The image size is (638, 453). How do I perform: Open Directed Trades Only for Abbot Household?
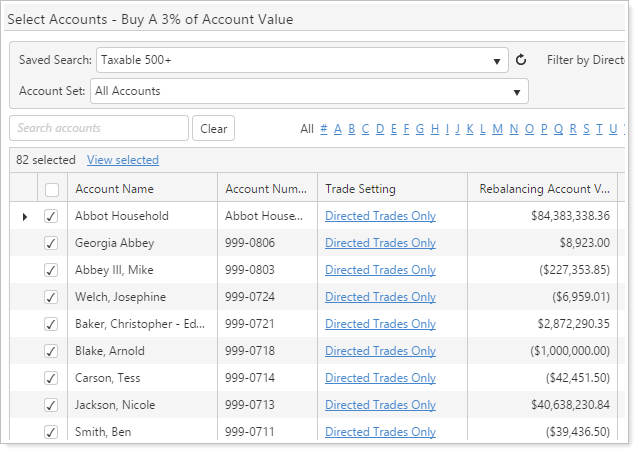[x=380, y=216]
